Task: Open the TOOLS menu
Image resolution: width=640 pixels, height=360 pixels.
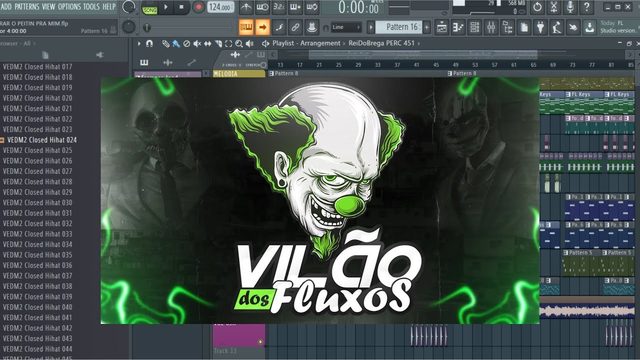Action: point(91,7)
